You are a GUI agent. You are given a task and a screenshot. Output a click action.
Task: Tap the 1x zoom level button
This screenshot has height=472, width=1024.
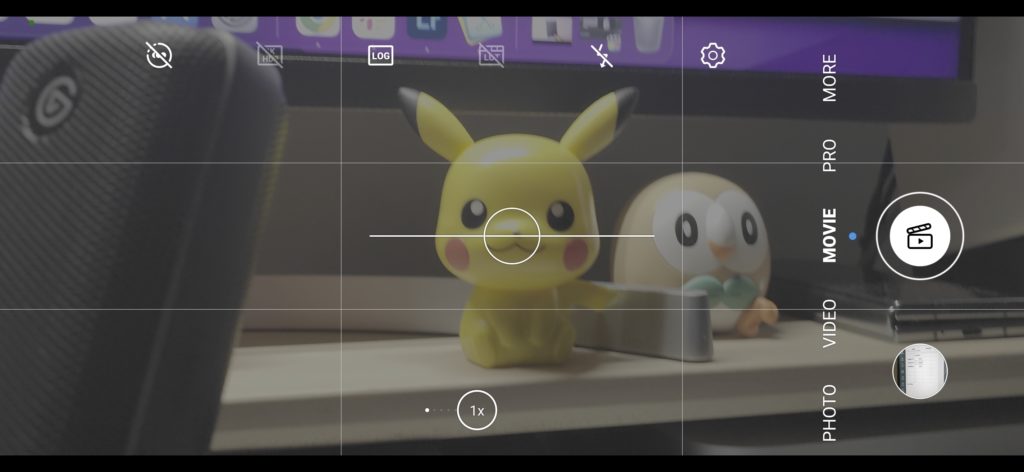(x=477, y=411)
